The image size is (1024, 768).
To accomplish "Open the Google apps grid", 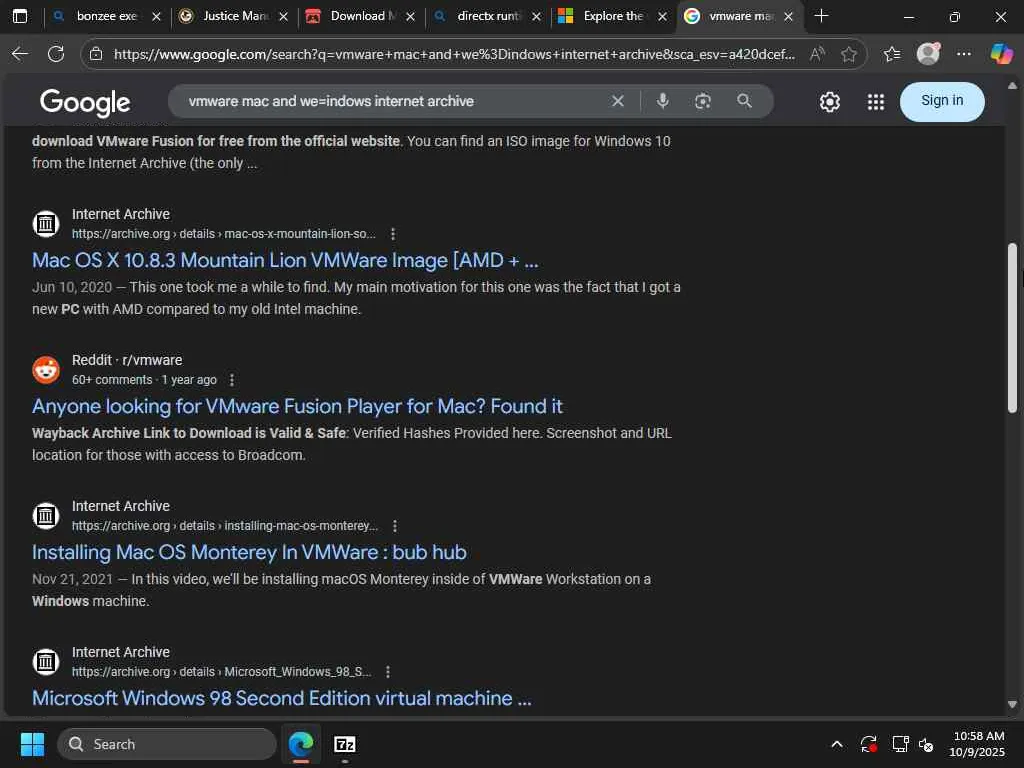I will coord(876,102).
